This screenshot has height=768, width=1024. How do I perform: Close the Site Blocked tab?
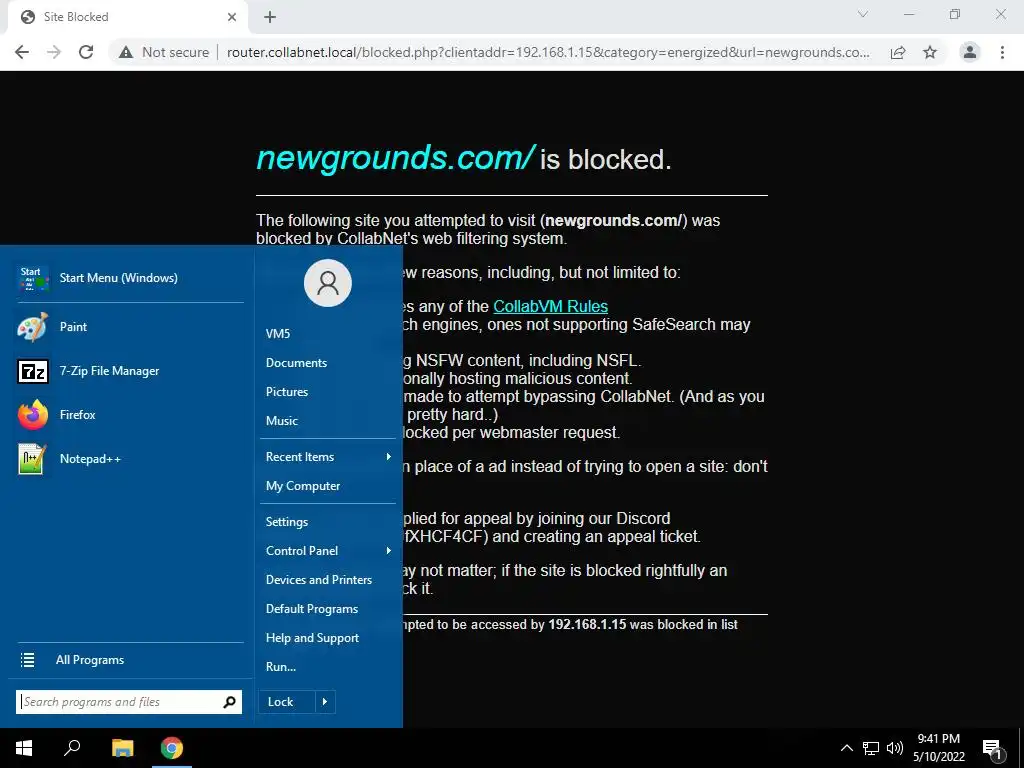(232, 17)
